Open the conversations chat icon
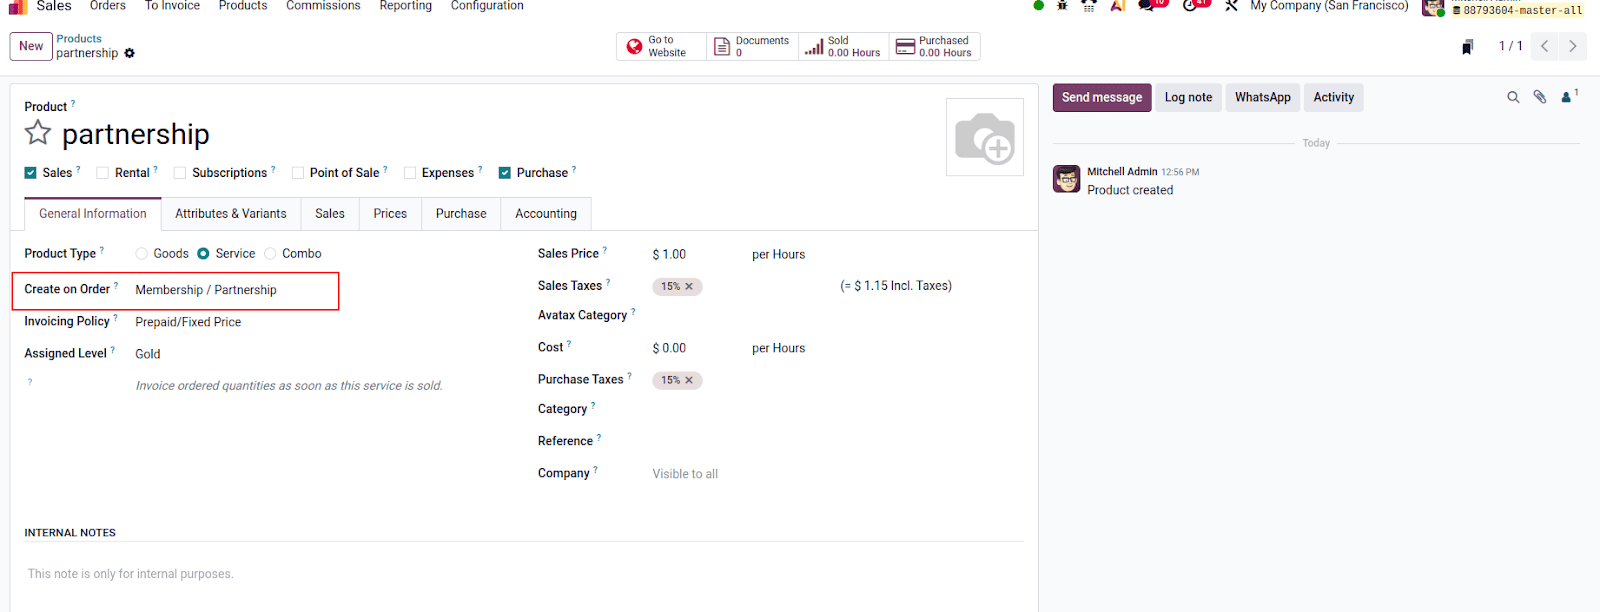The image size is (1600, 612). pyautogui.click(x=1146, y=5)
